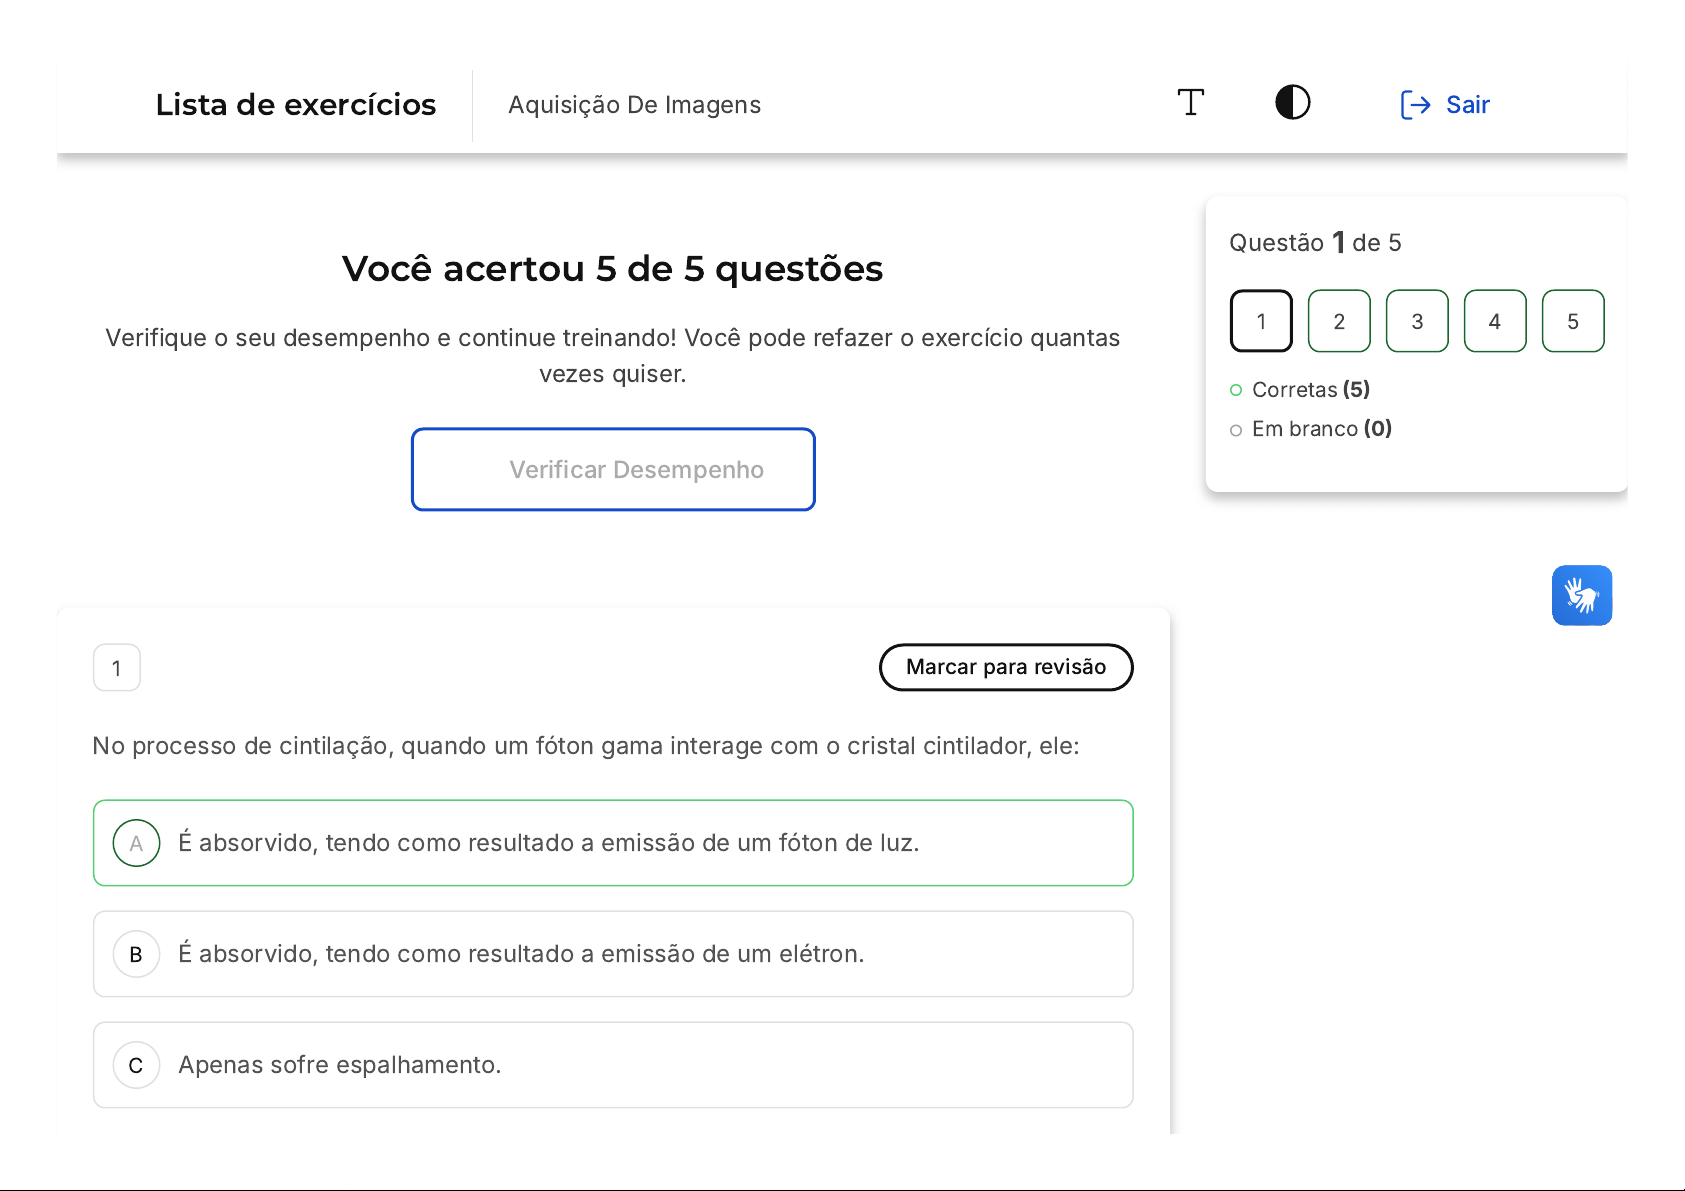Viewport: 1685px width, 1191px height.
Task: Click the Corretas (5) legend item
Action: pos(1300,389)
